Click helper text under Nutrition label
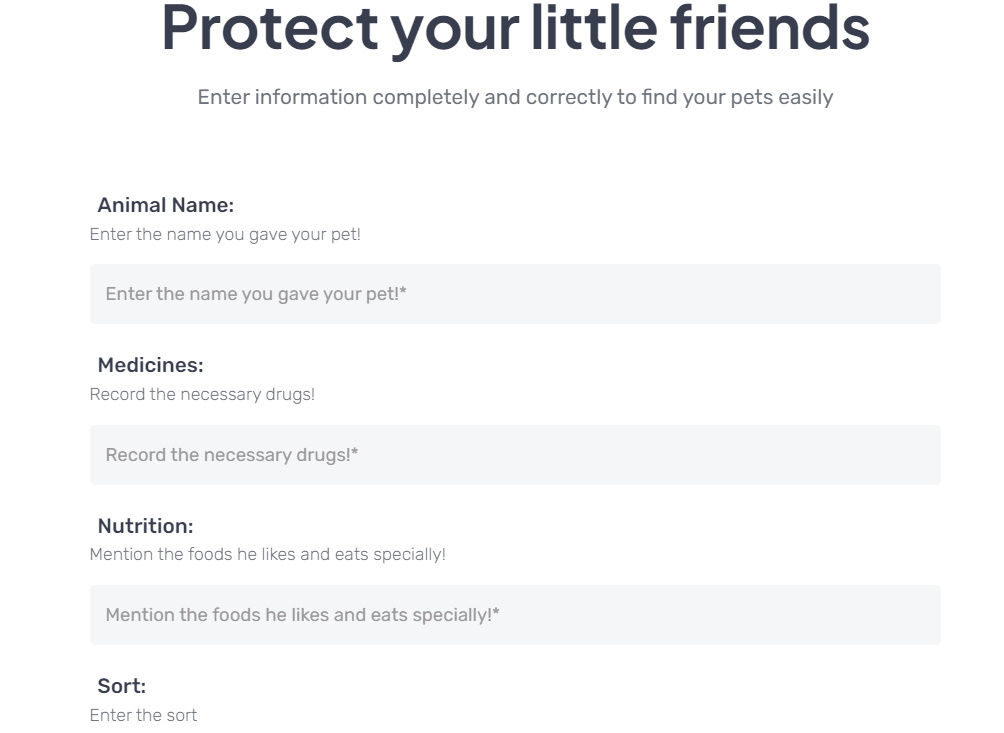This screenshot has width=1004, height=733. [x=267, y=554]
